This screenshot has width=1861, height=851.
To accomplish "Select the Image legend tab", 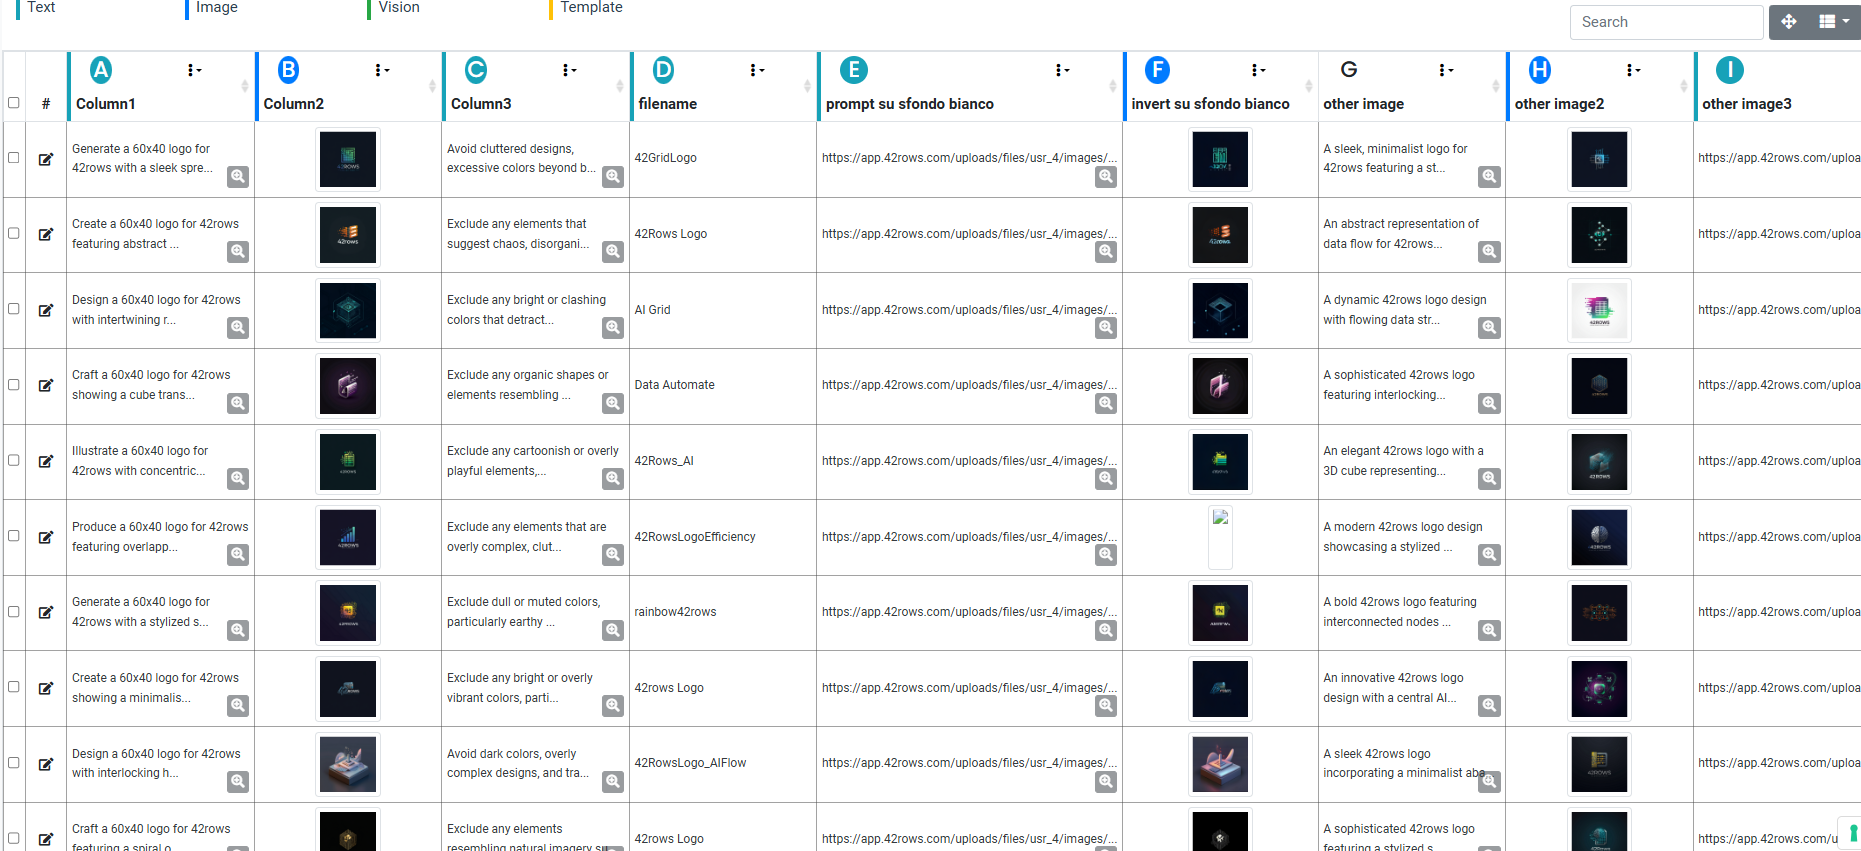I will (217, 7).
